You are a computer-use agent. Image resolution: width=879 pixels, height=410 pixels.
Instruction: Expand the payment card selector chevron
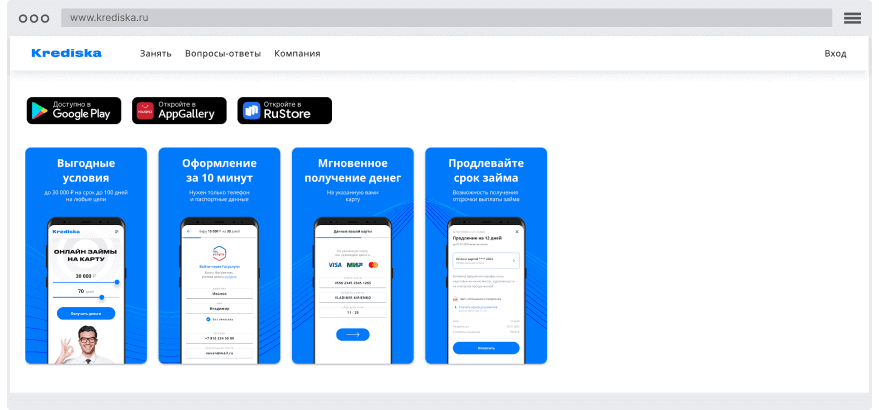pyautogui.click(x=514, y=261)
